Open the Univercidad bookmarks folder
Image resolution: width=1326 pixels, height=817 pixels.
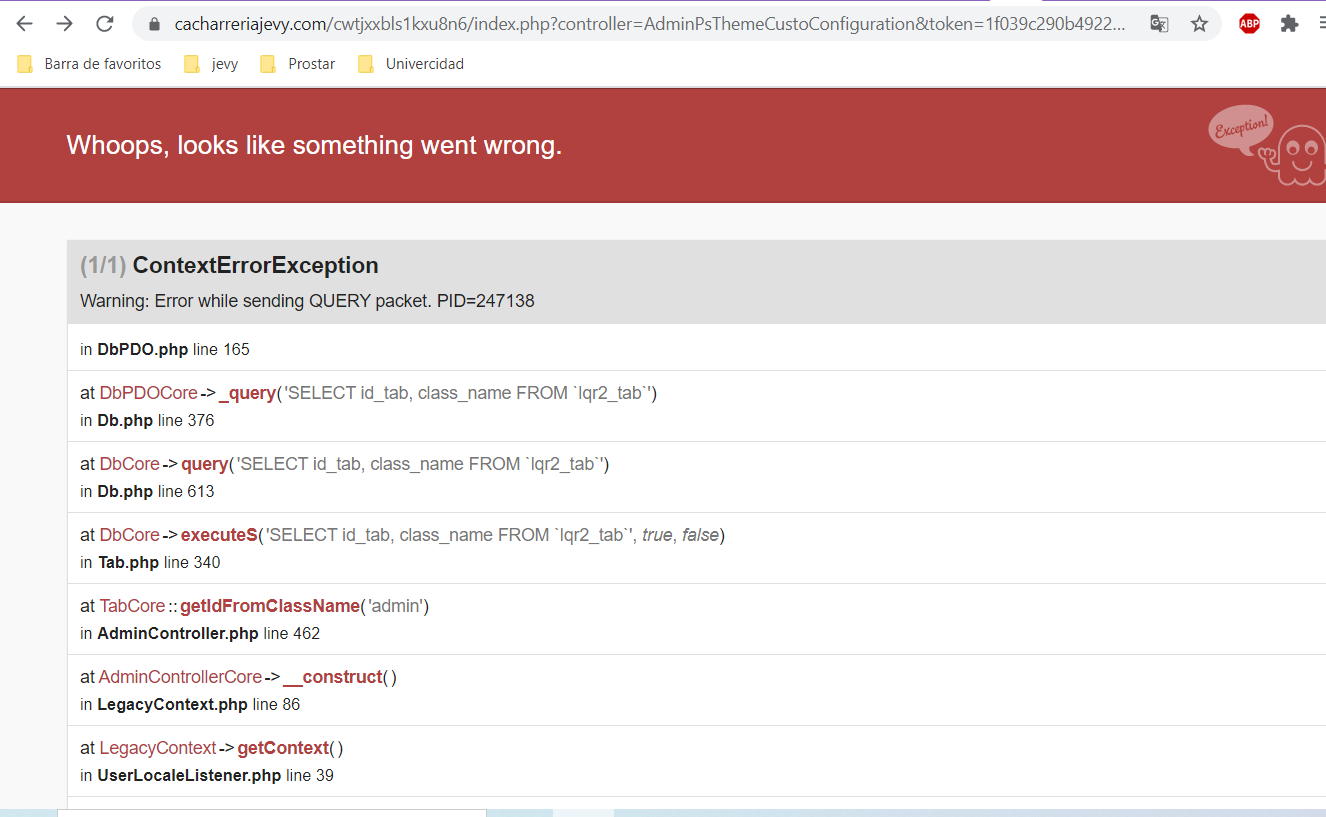[411, 64]
